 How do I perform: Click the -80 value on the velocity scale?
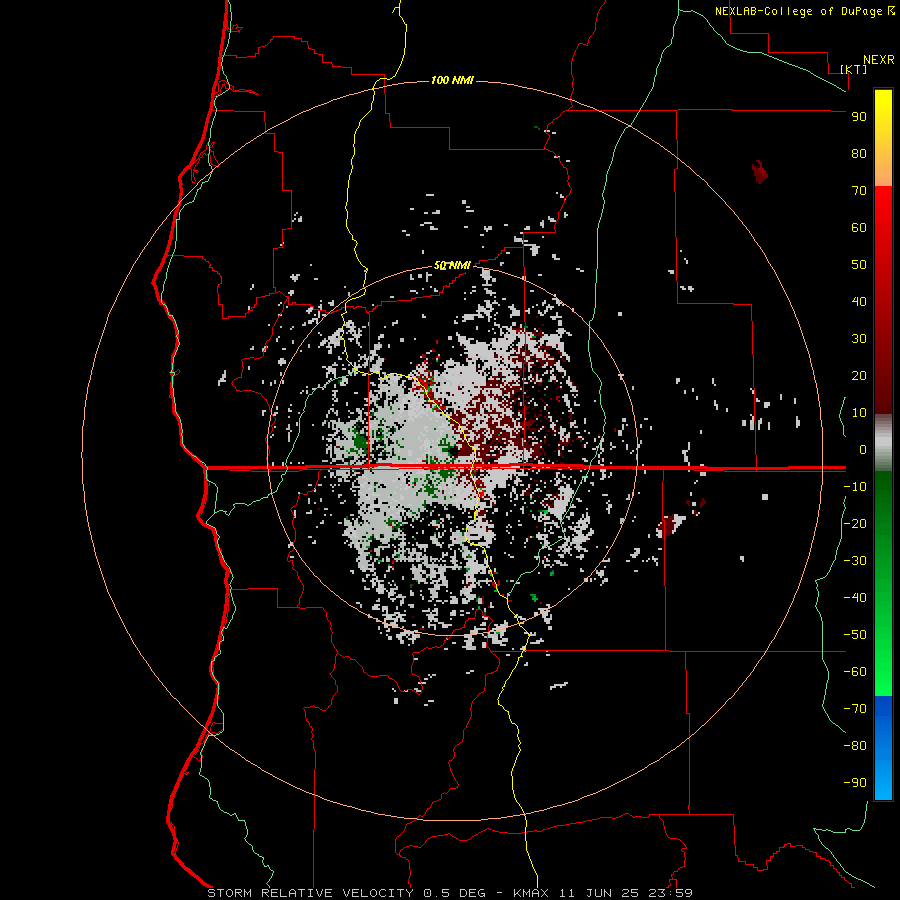pos(855,746)
